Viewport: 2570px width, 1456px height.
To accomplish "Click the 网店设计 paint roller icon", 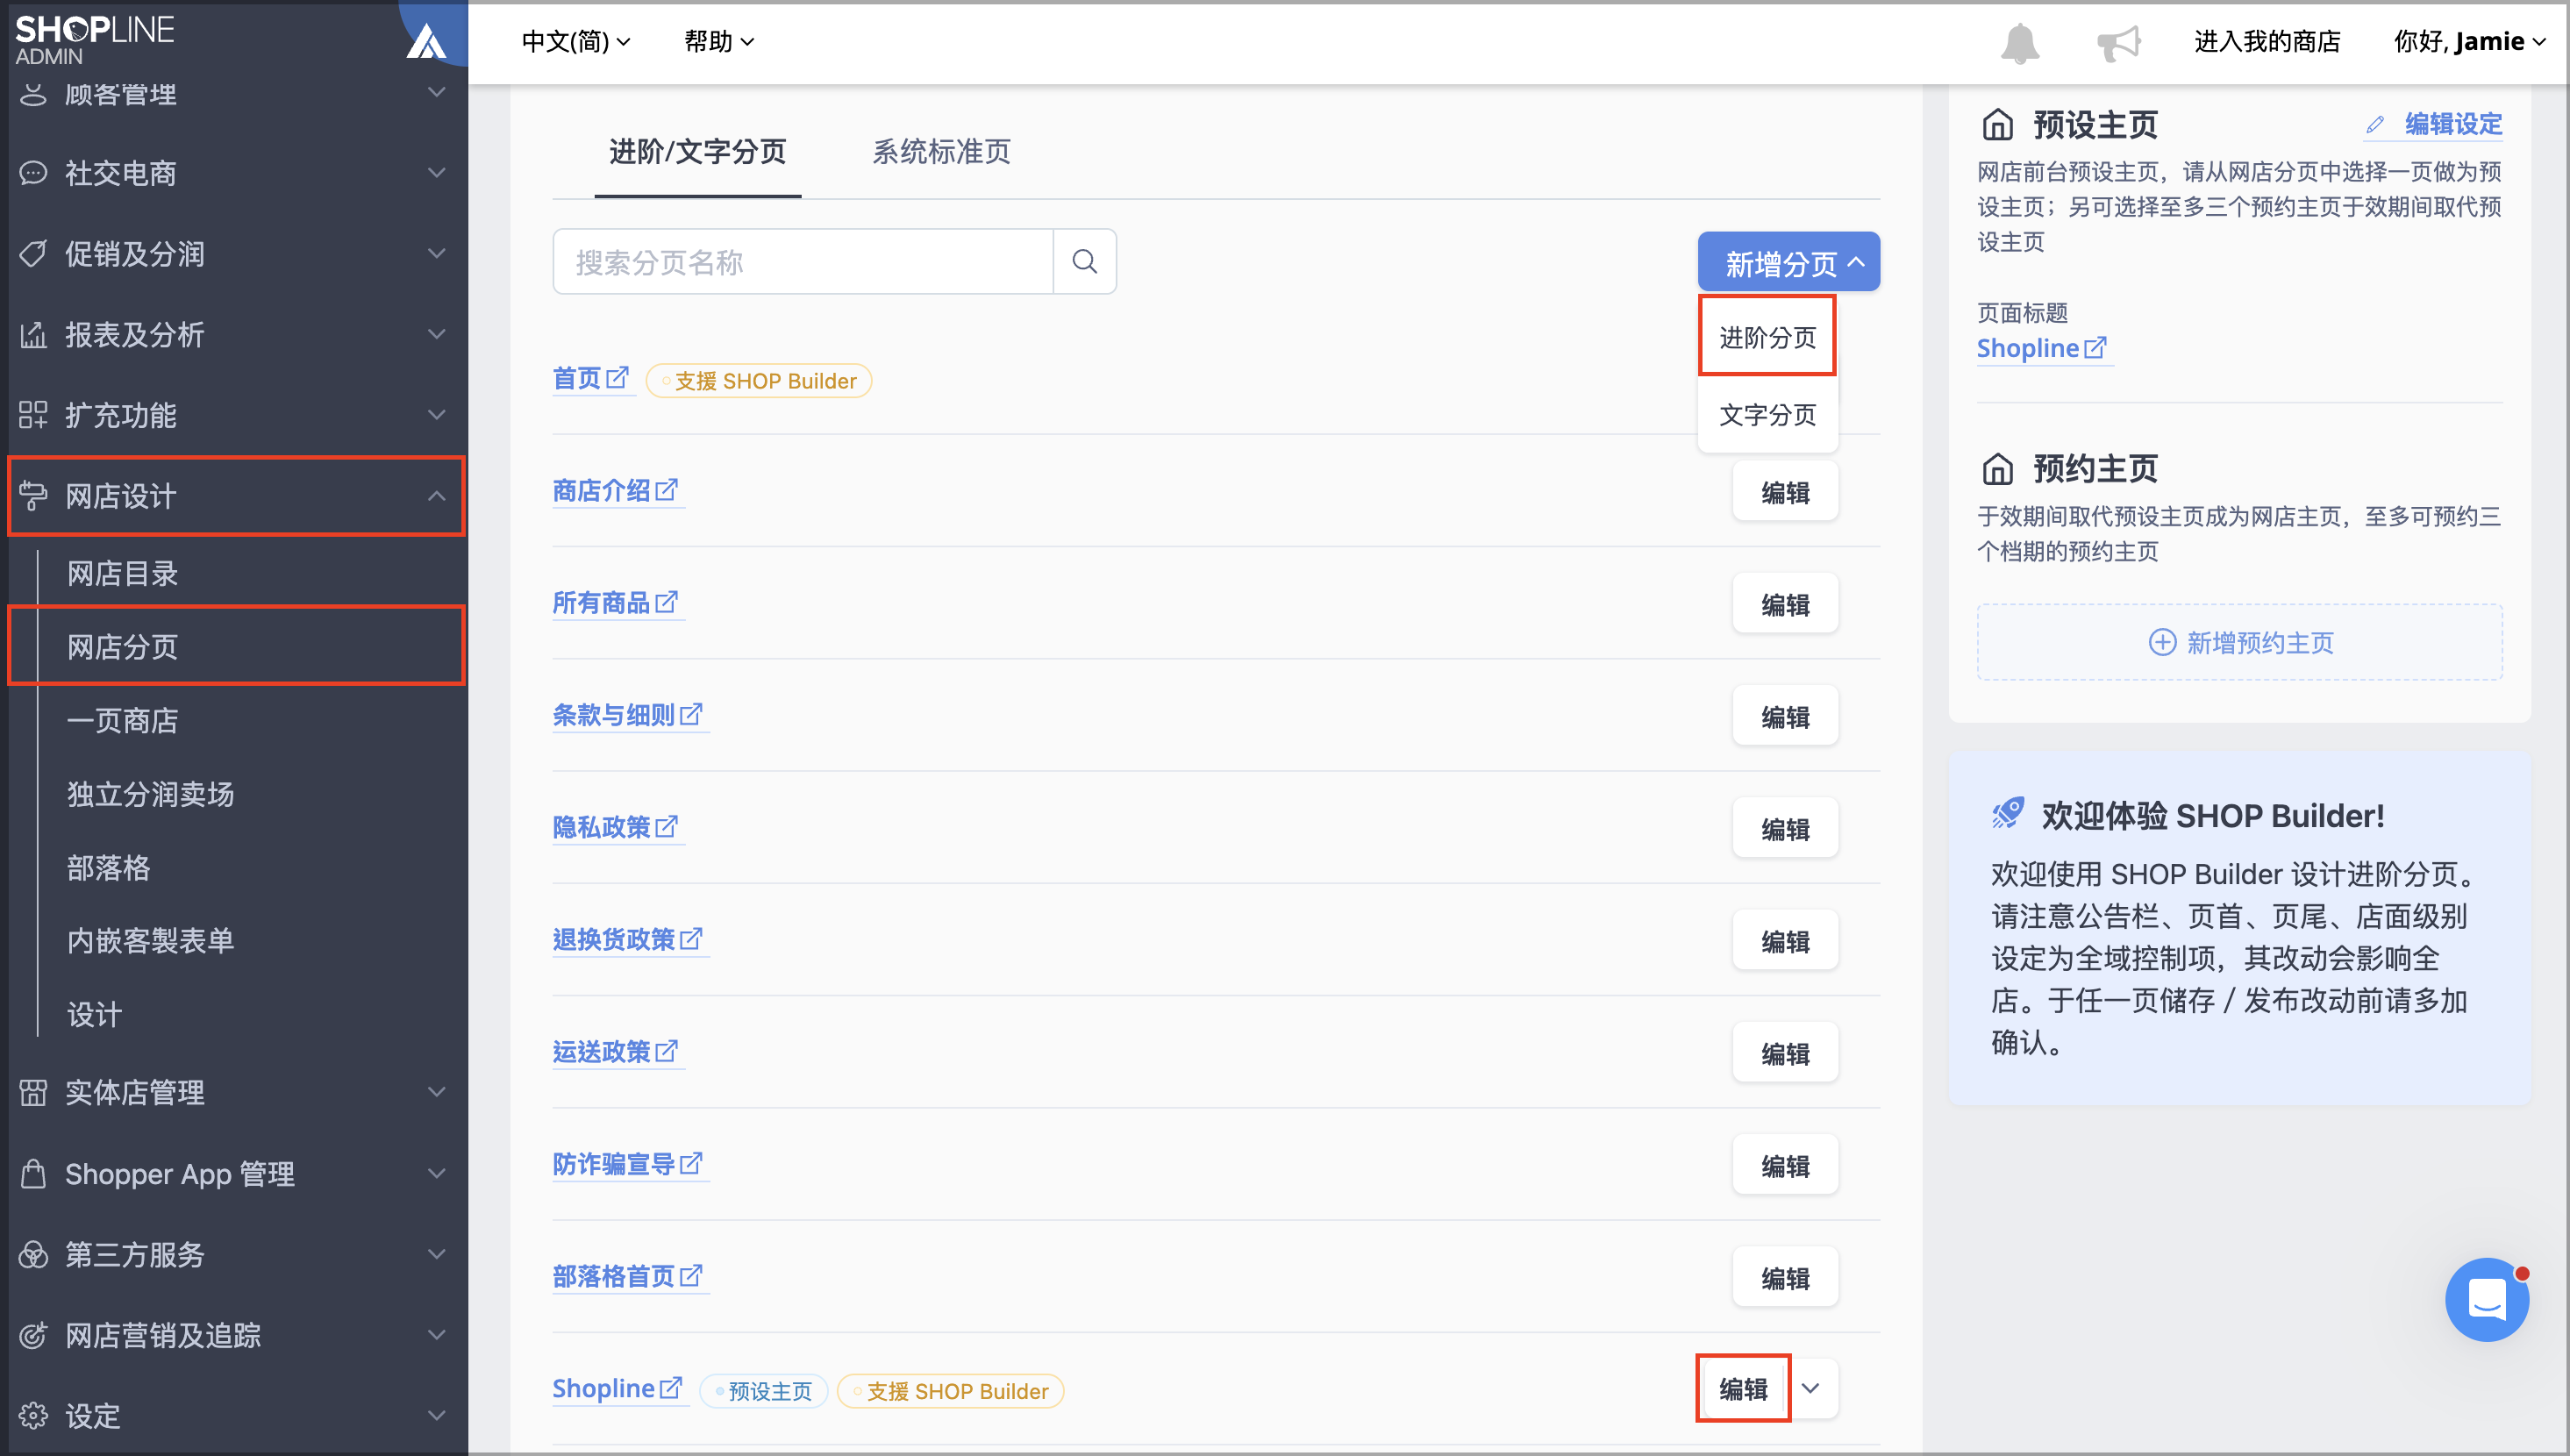I will [x=33, y=496].
